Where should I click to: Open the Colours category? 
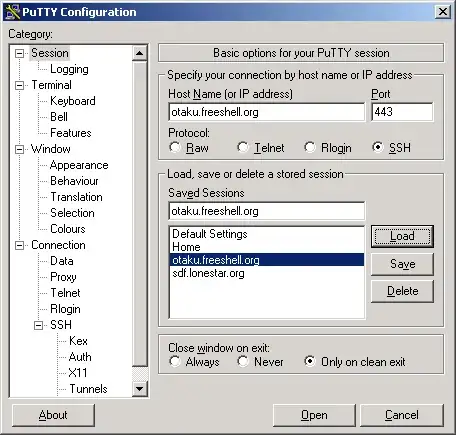[x=68, y=229]
